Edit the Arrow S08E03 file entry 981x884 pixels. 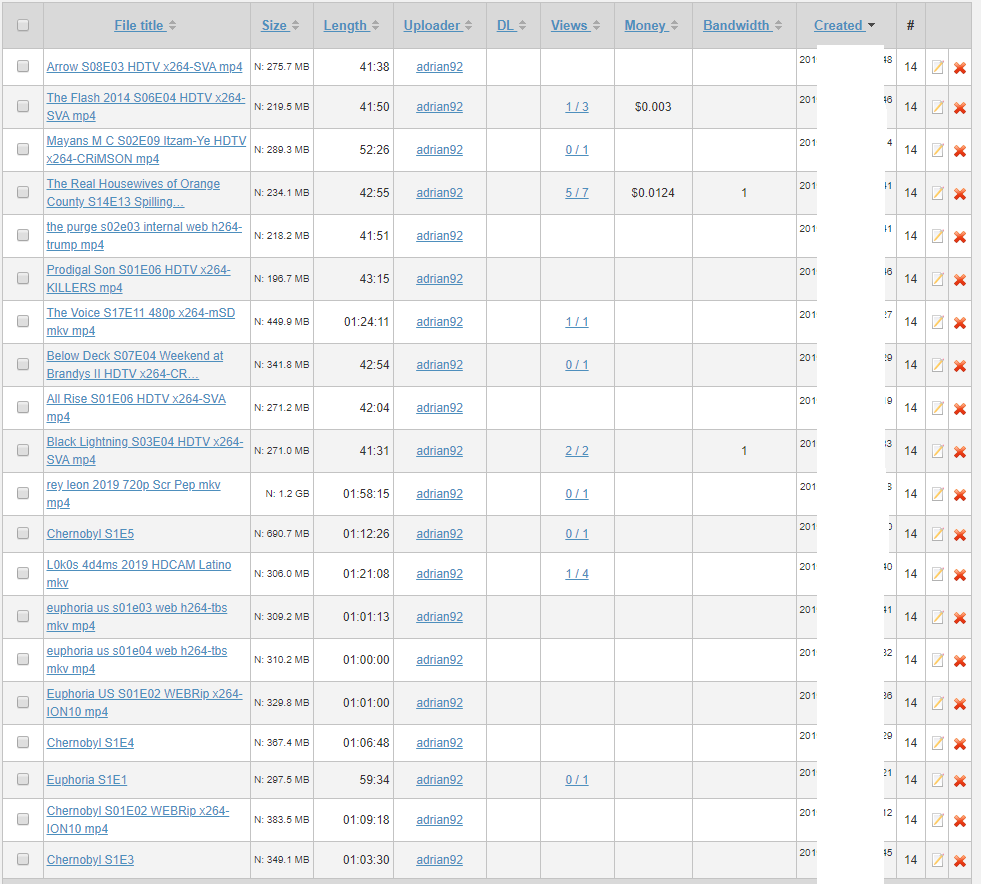click(937, 67)
